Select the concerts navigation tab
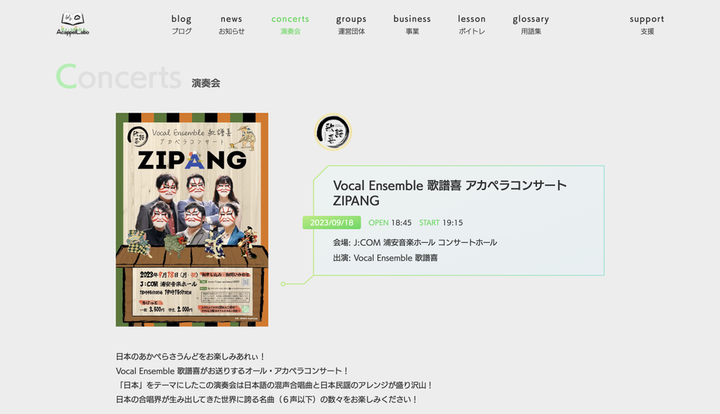The image size is (720, 414). coord(290,24)
